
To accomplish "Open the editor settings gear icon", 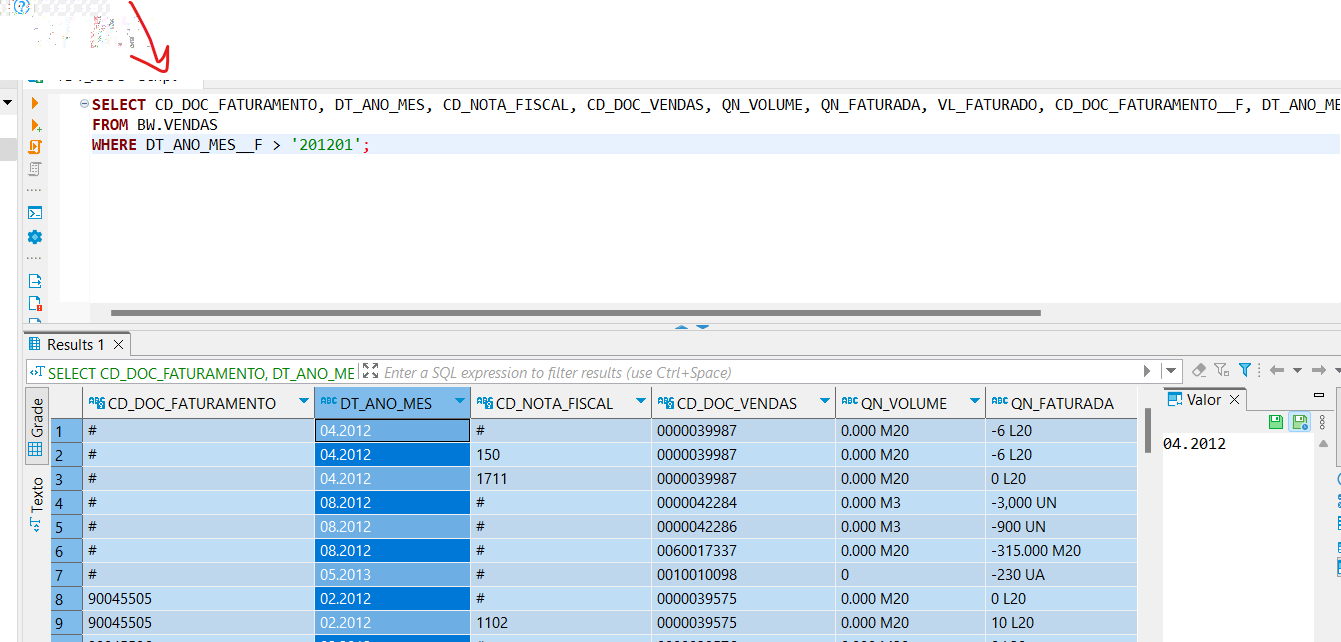I will pos(35,237).
